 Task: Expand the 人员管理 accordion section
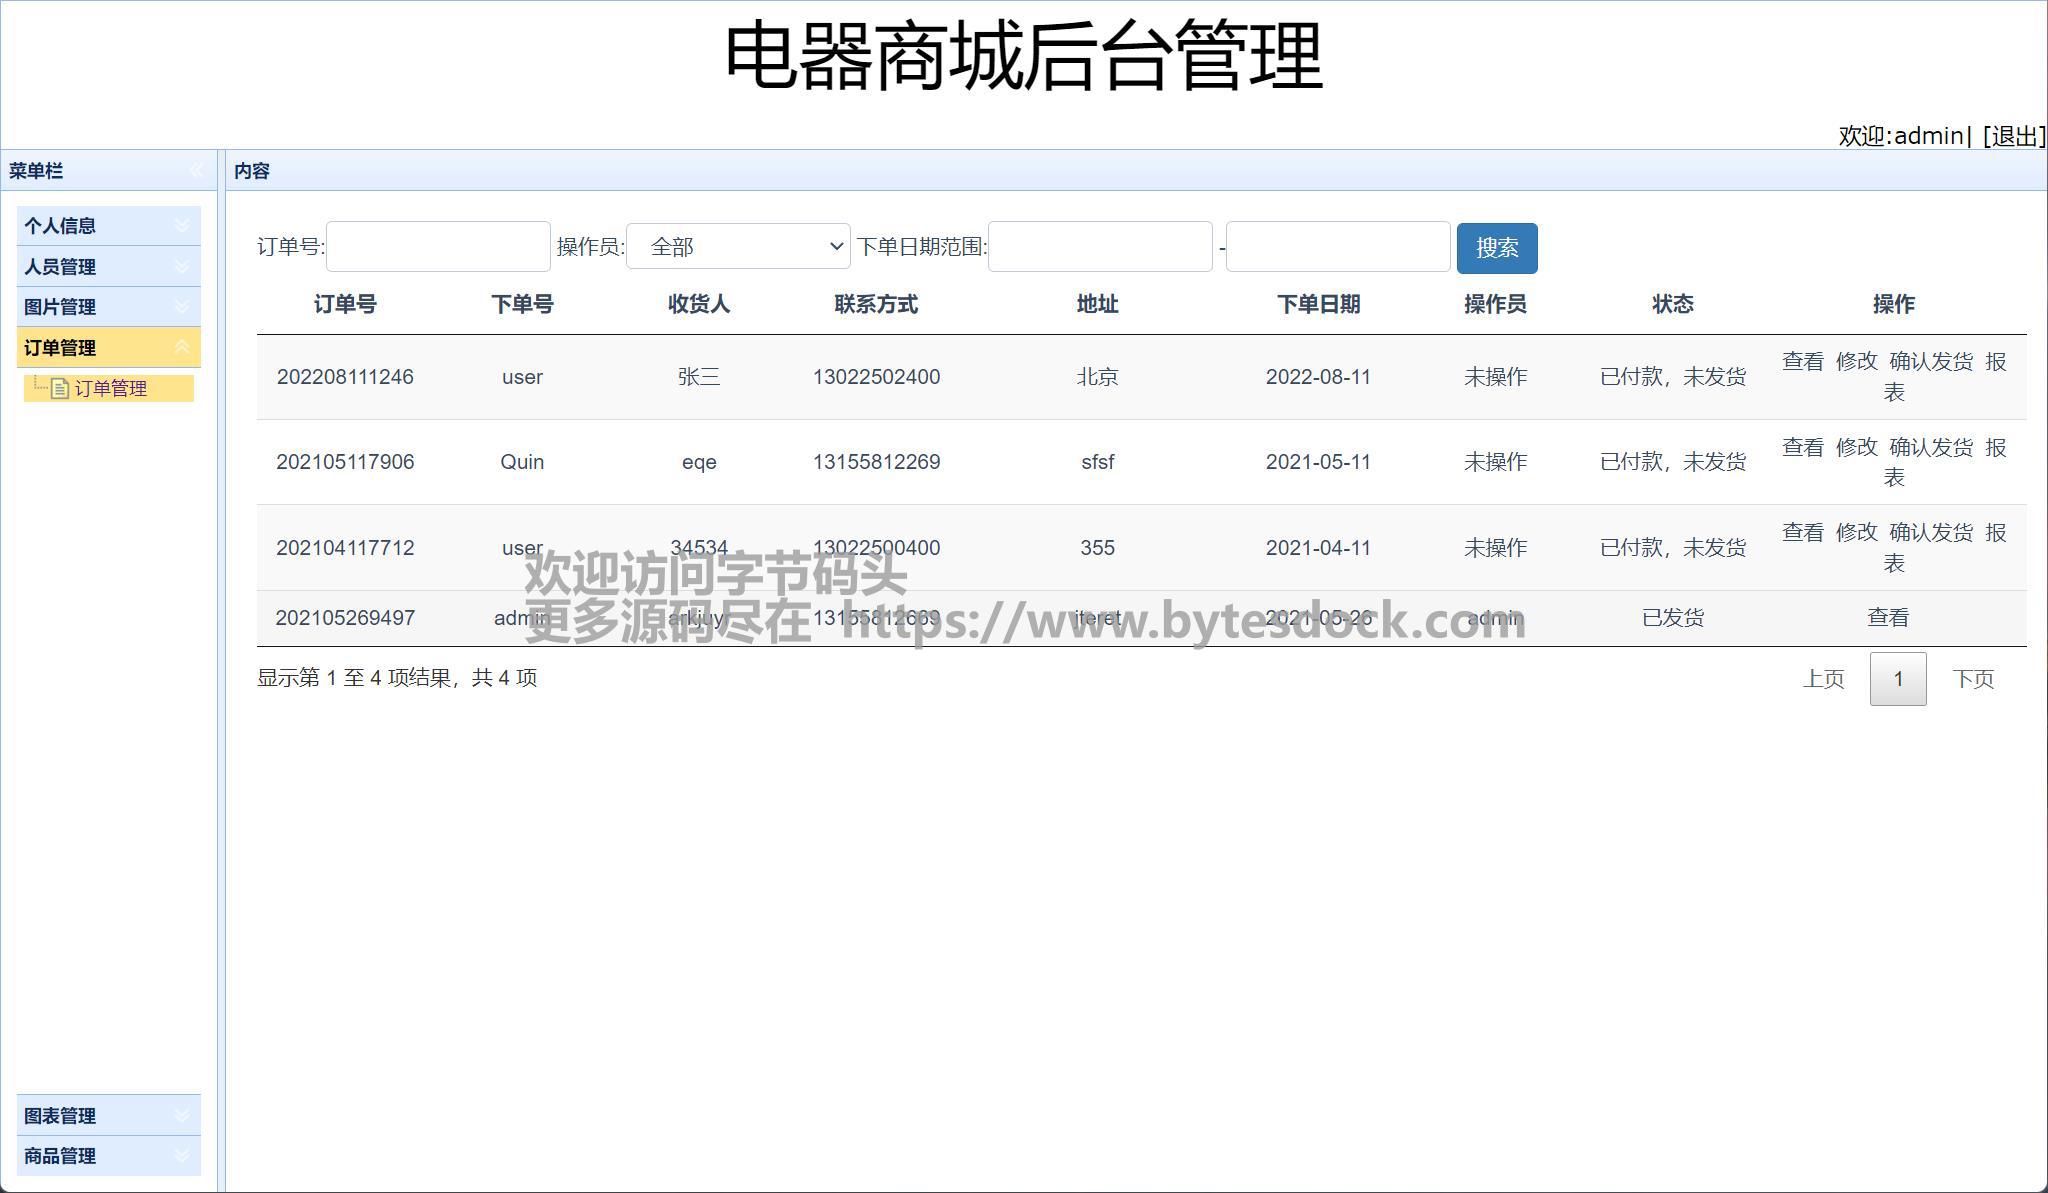tap(108, 267)
